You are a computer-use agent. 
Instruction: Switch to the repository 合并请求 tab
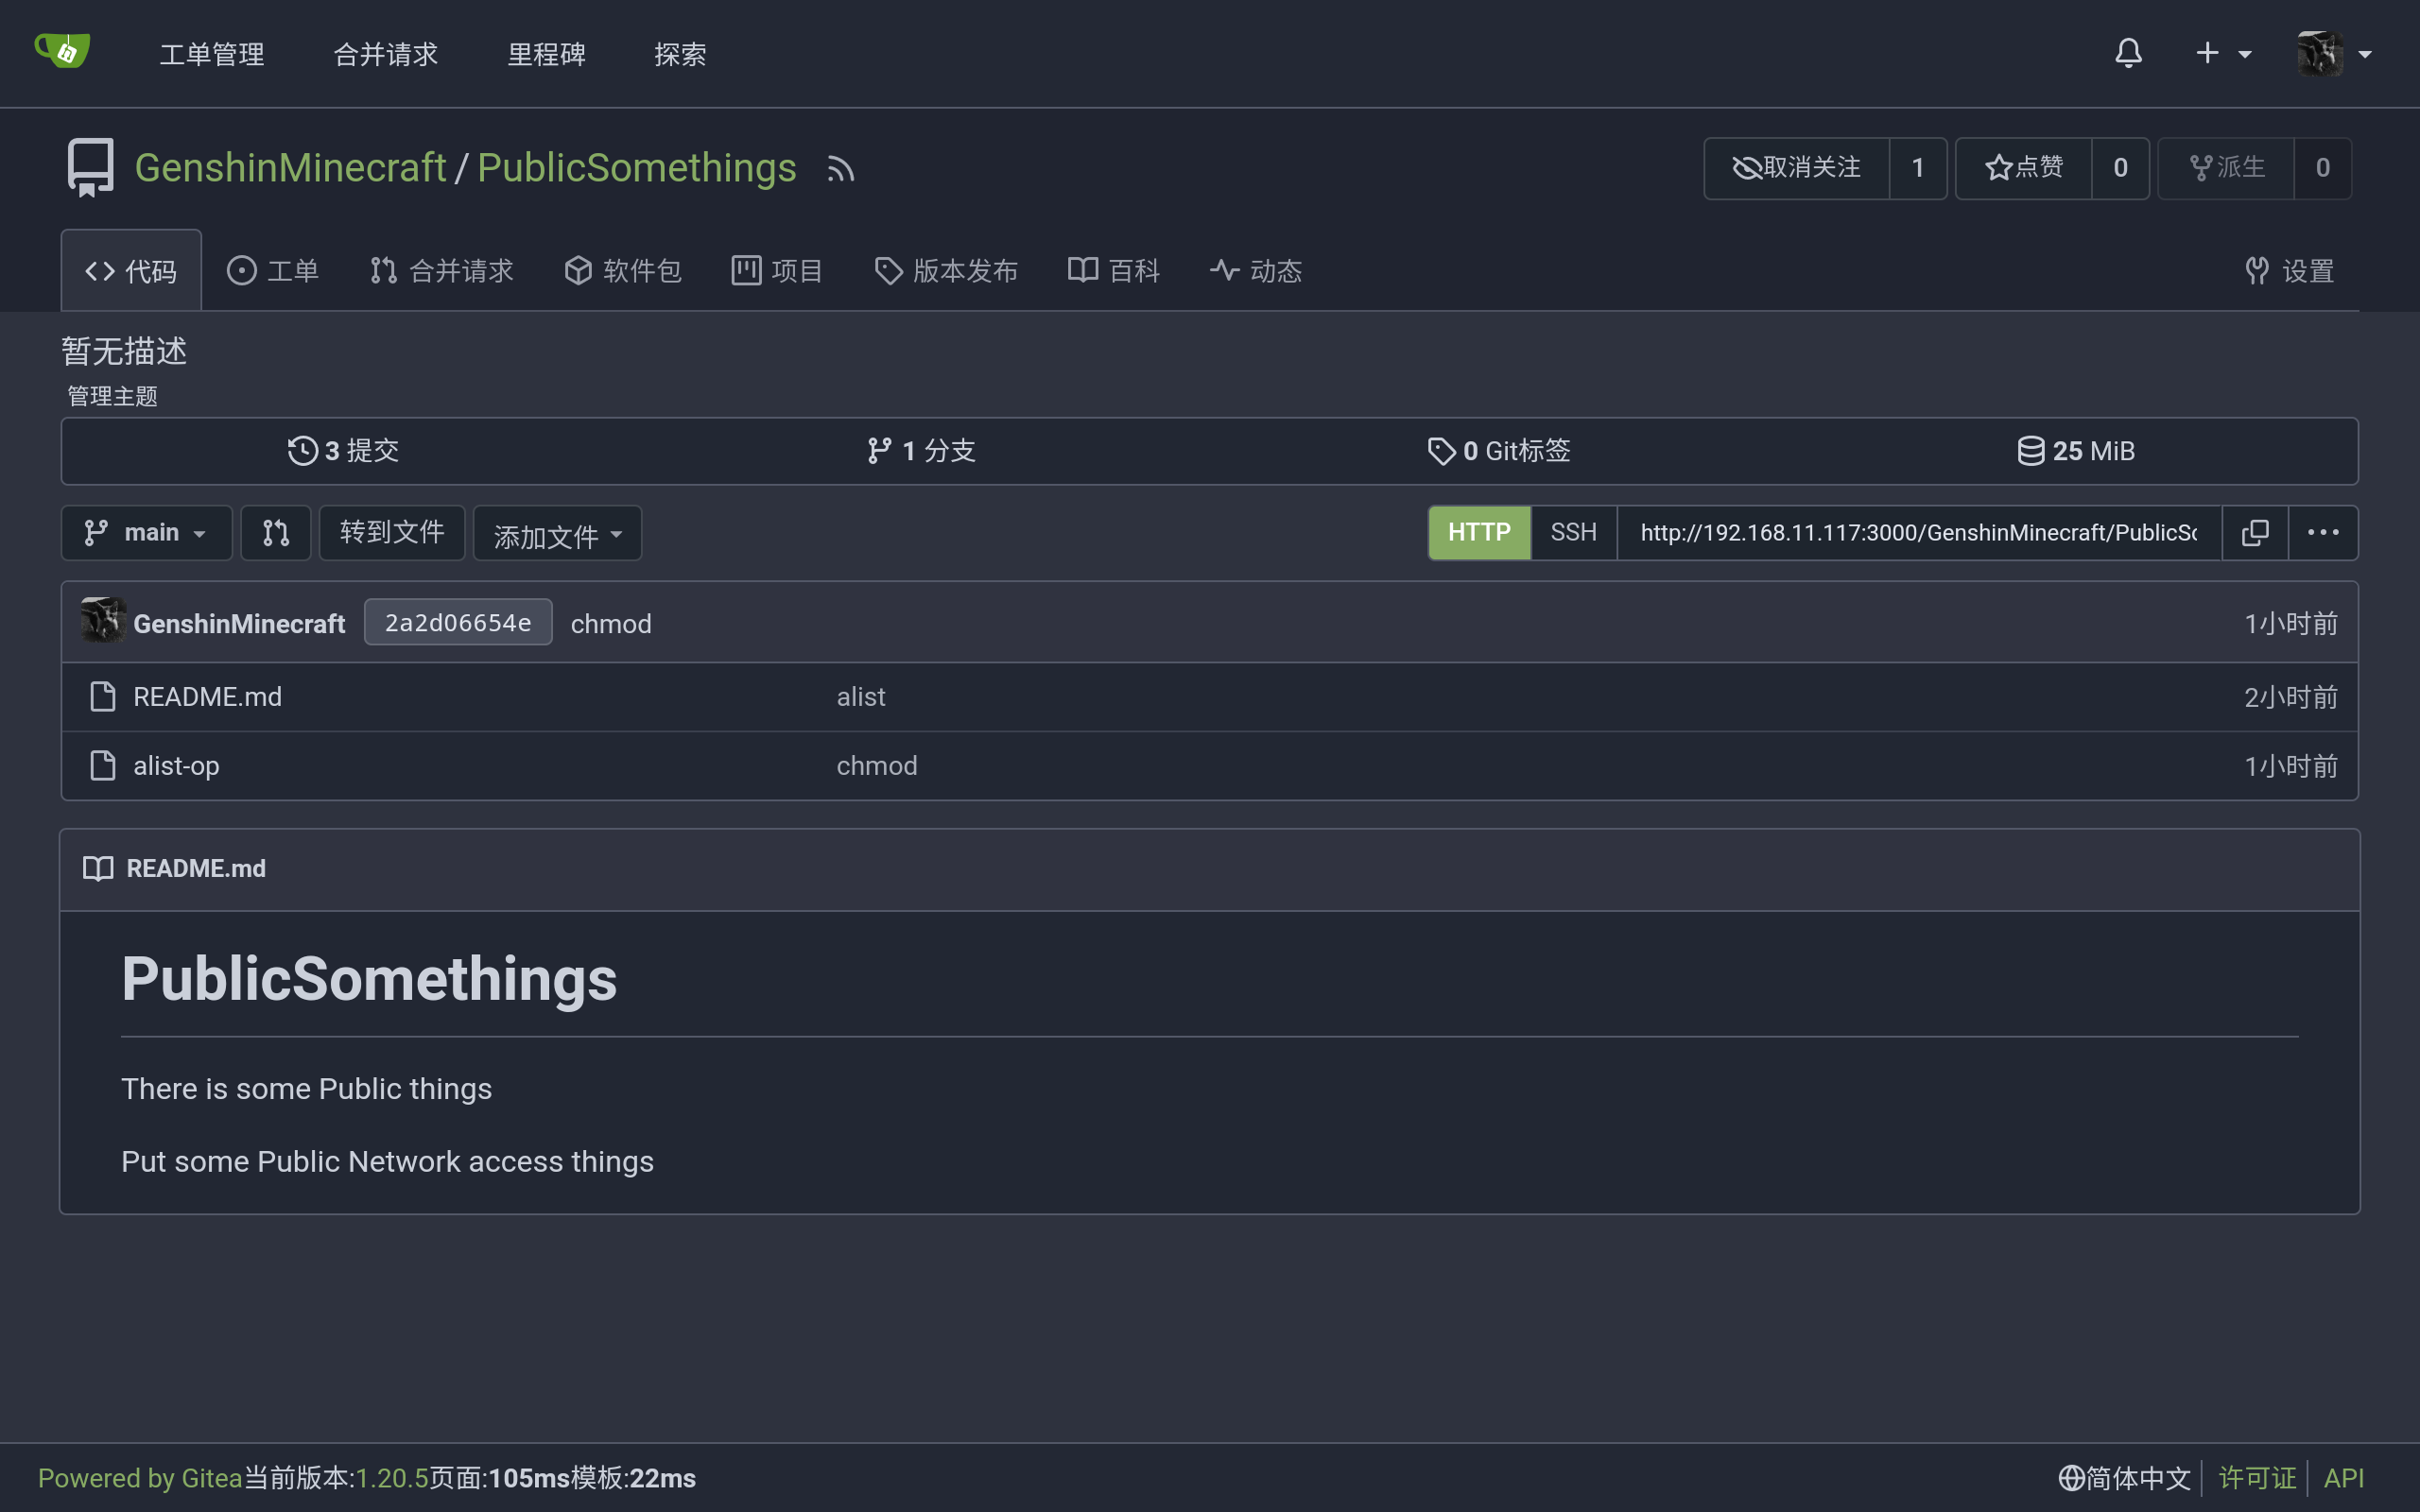(x=441, y=270)
